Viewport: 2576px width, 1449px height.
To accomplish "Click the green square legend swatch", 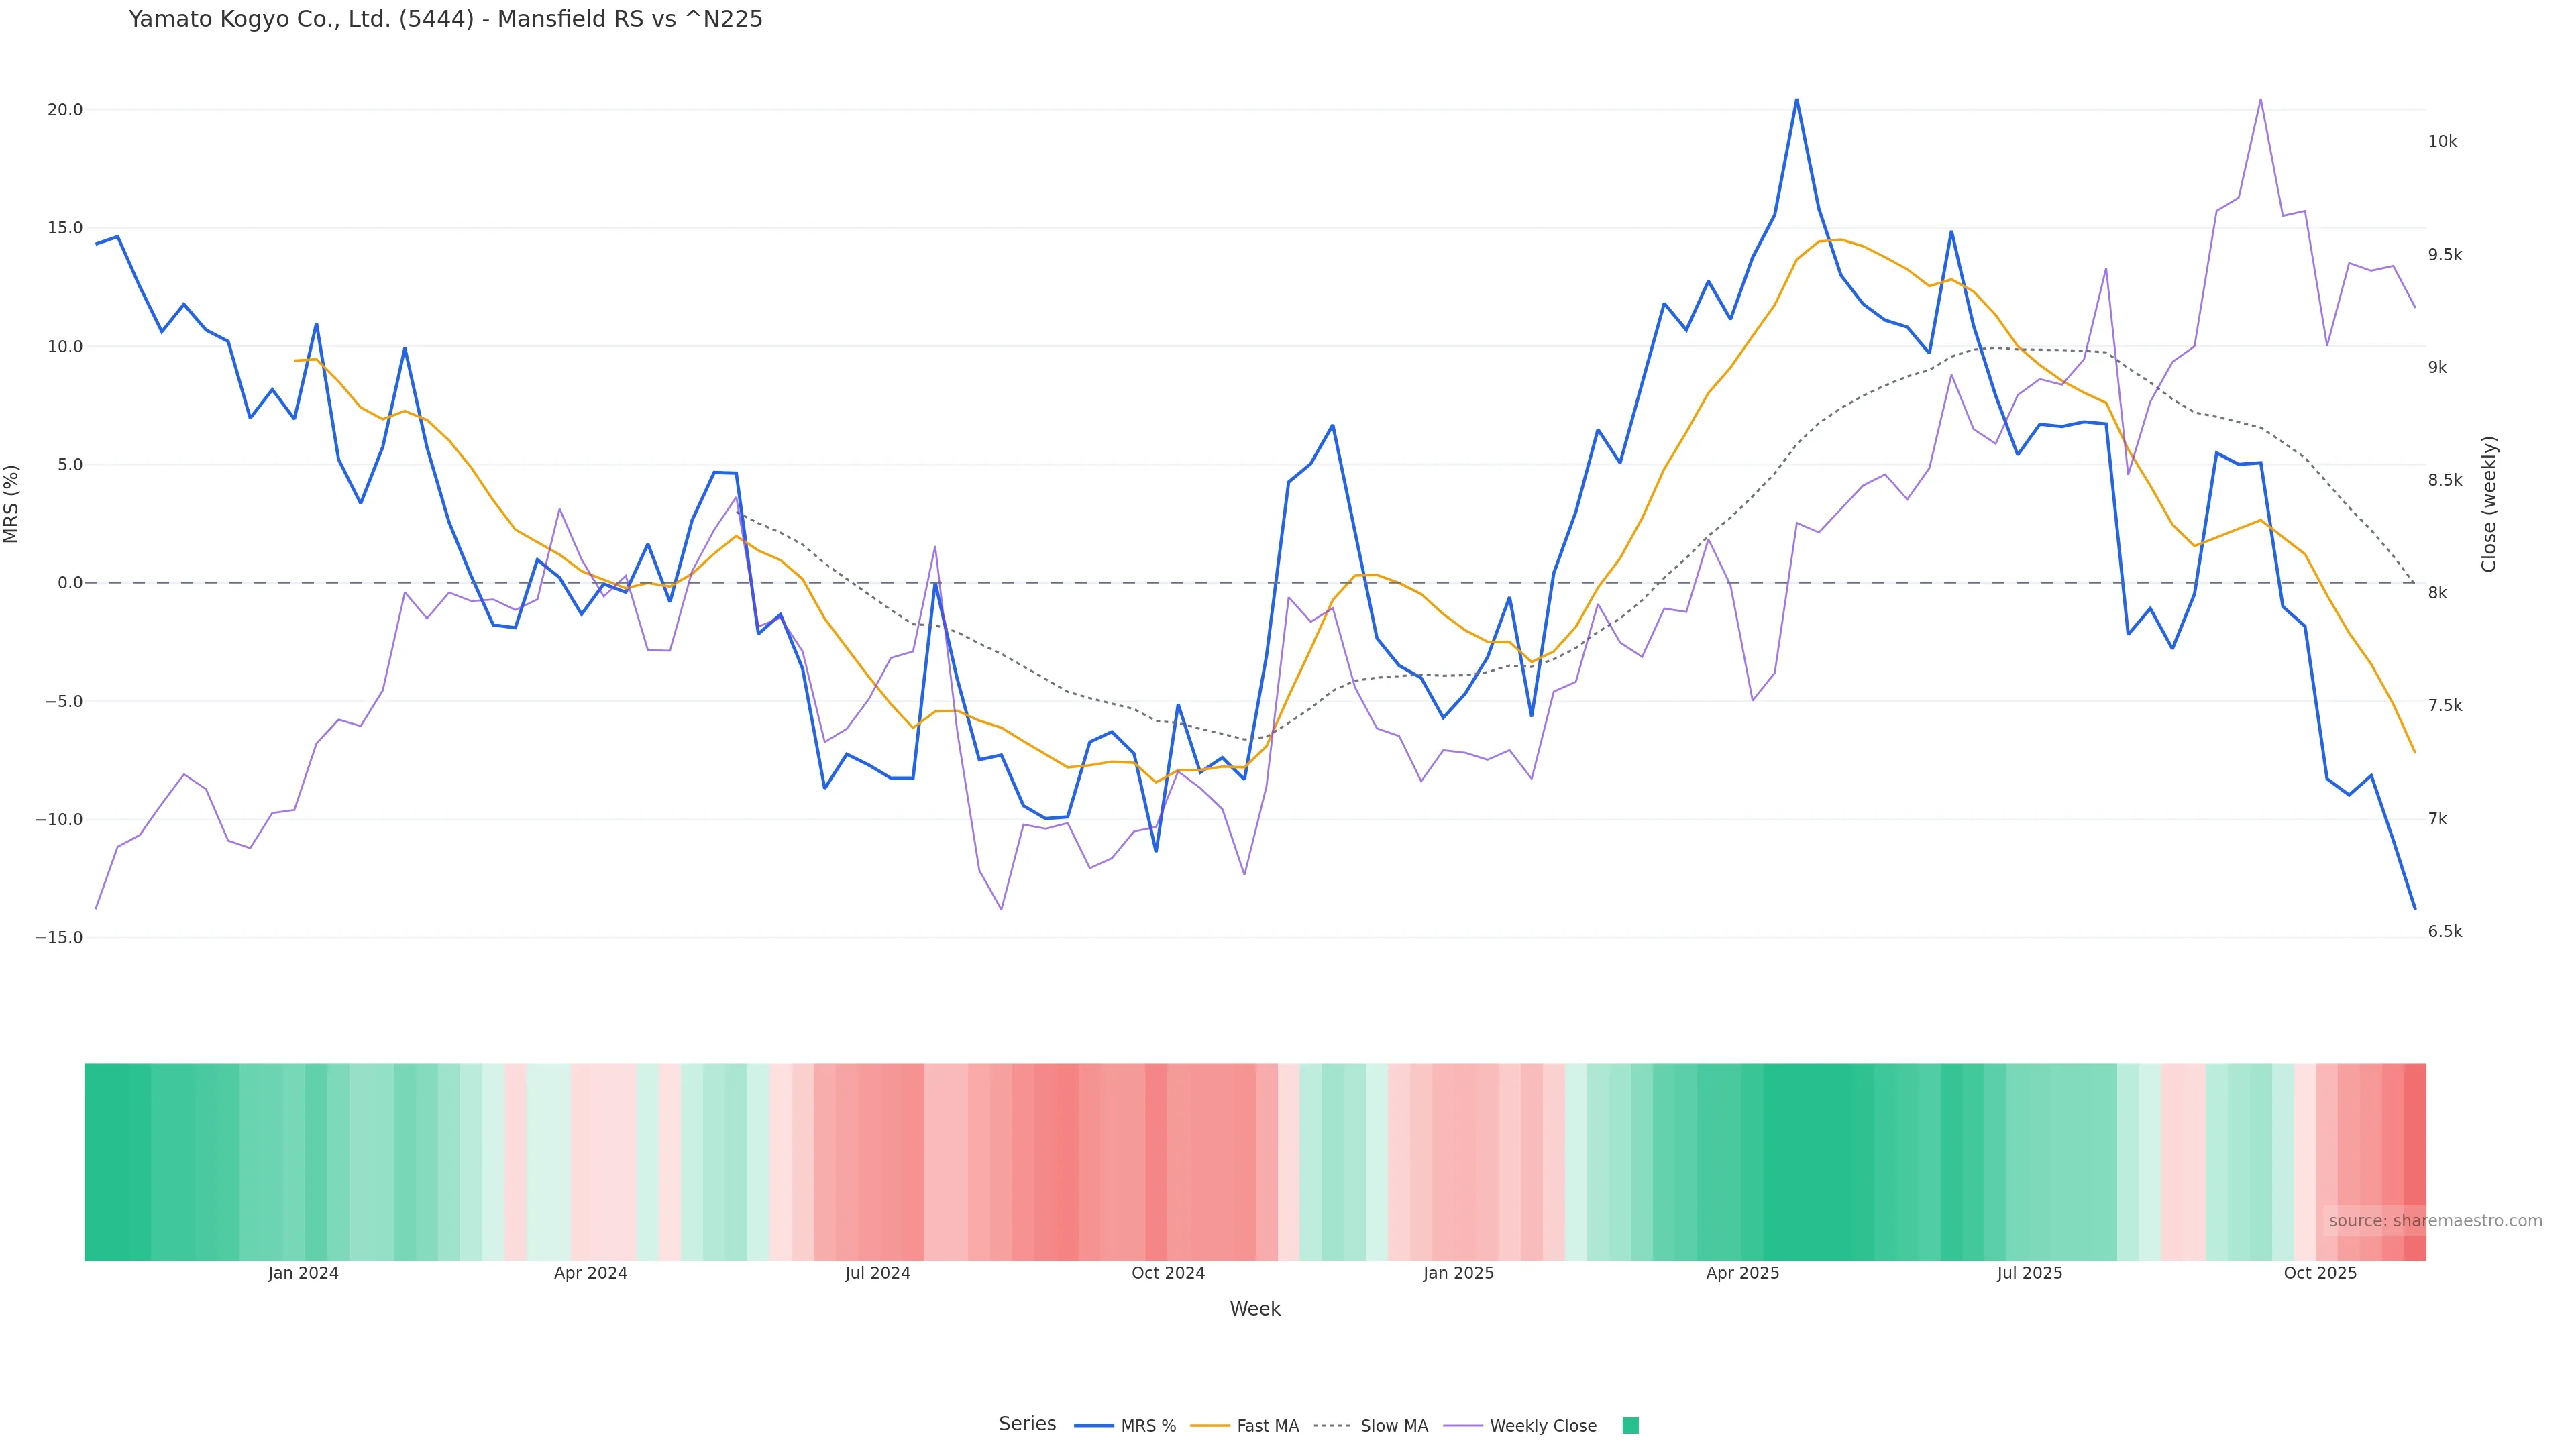I will tap(1630, 1426).
